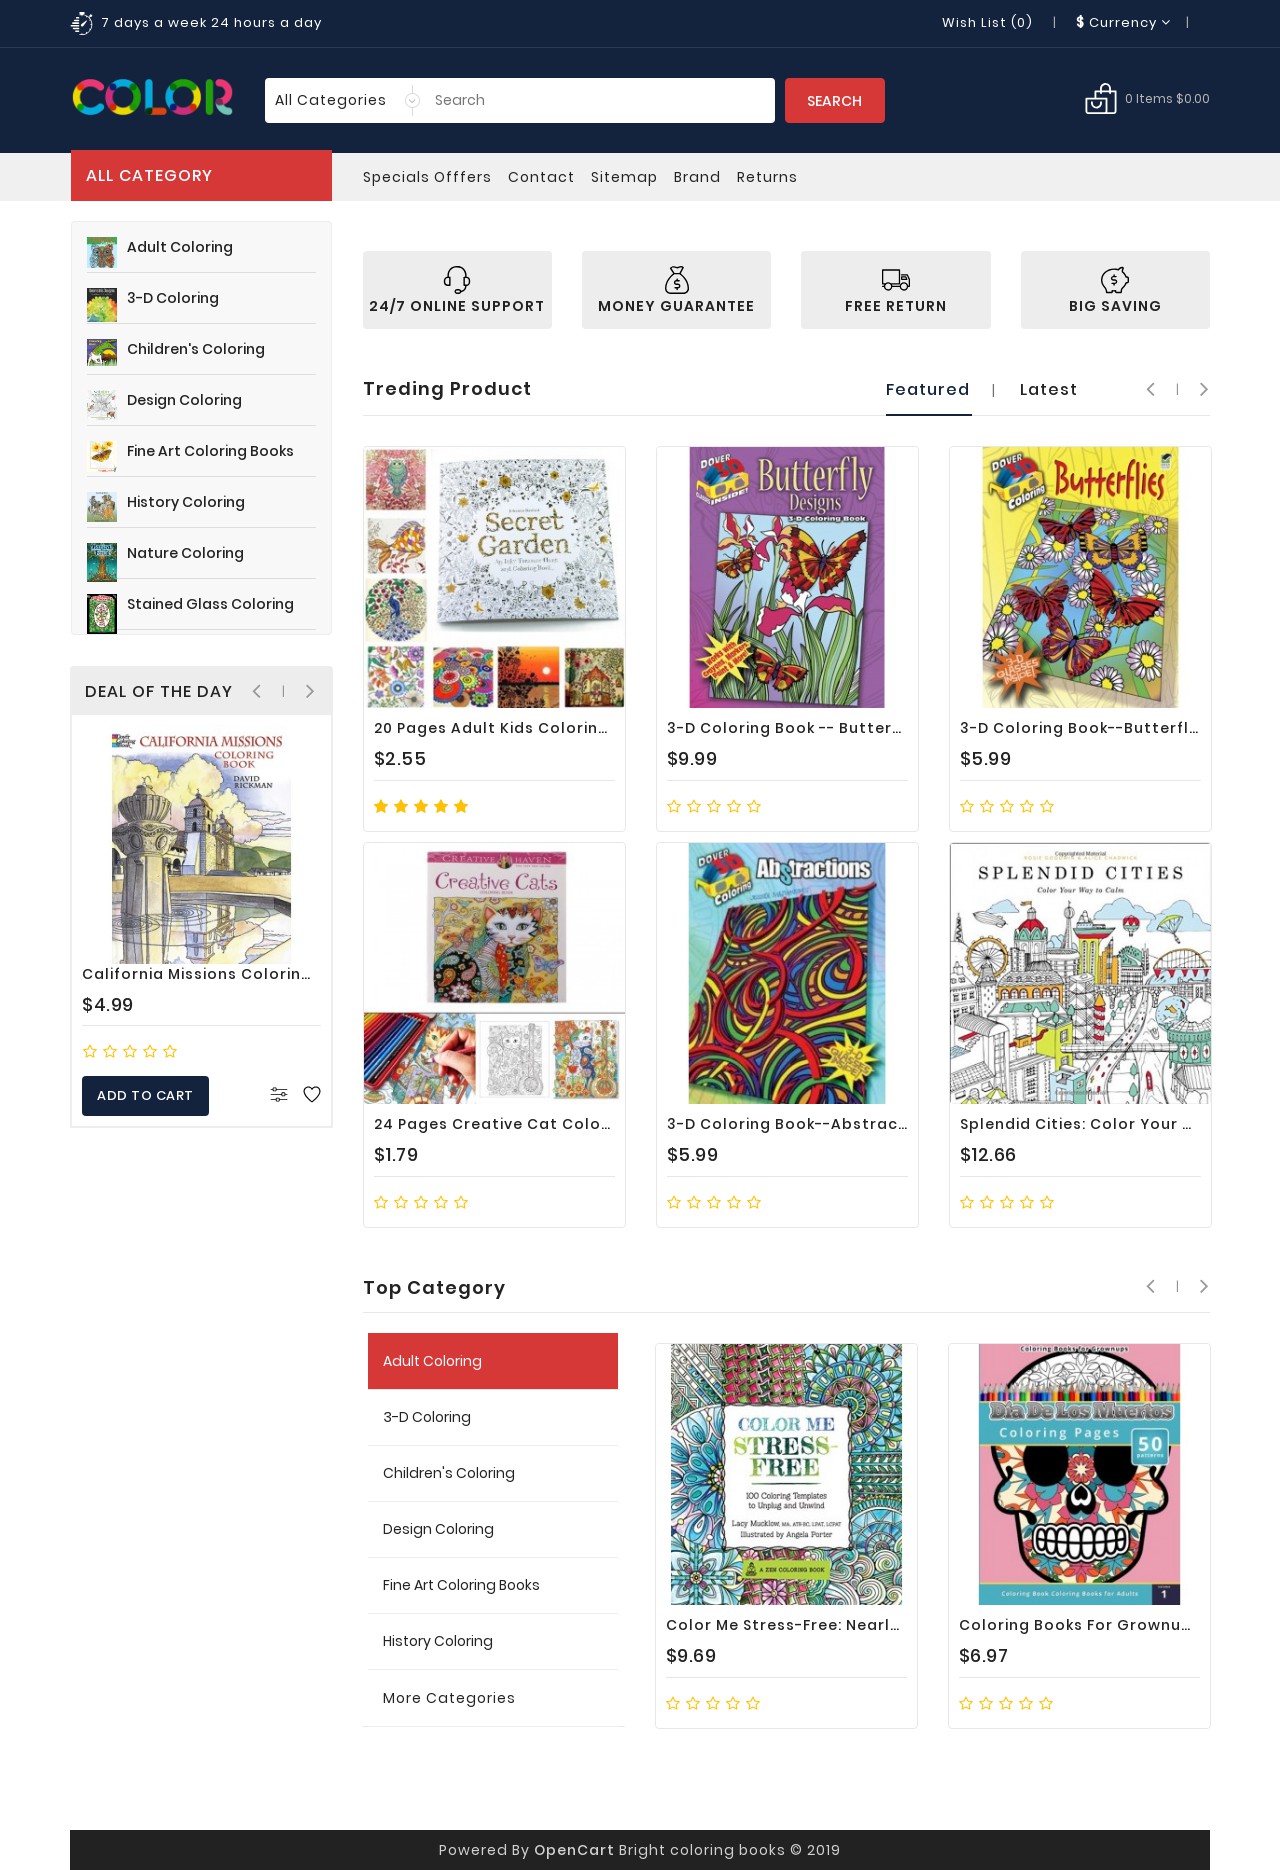The width and height of the screenshot is (1280, 1870).
Task: Expand More Categories in Top Category list
Action: pos(449,1698)
